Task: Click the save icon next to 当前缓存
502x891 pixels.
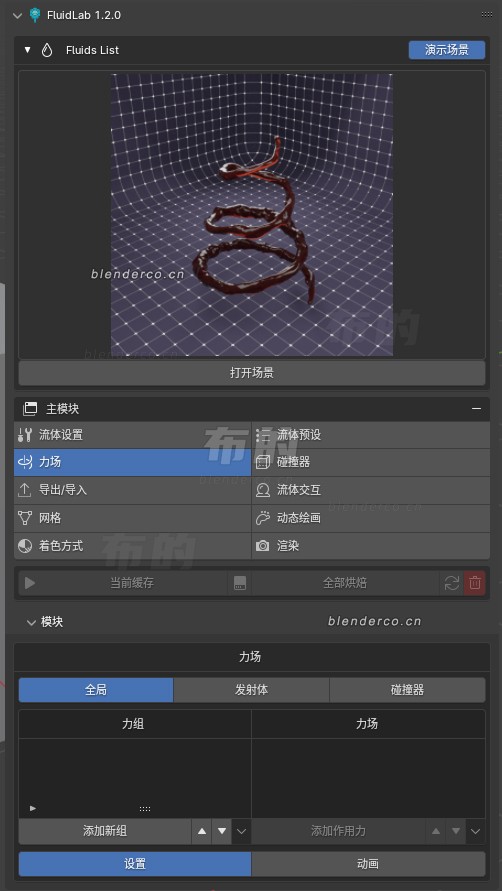Action: [x=240, y=583]
